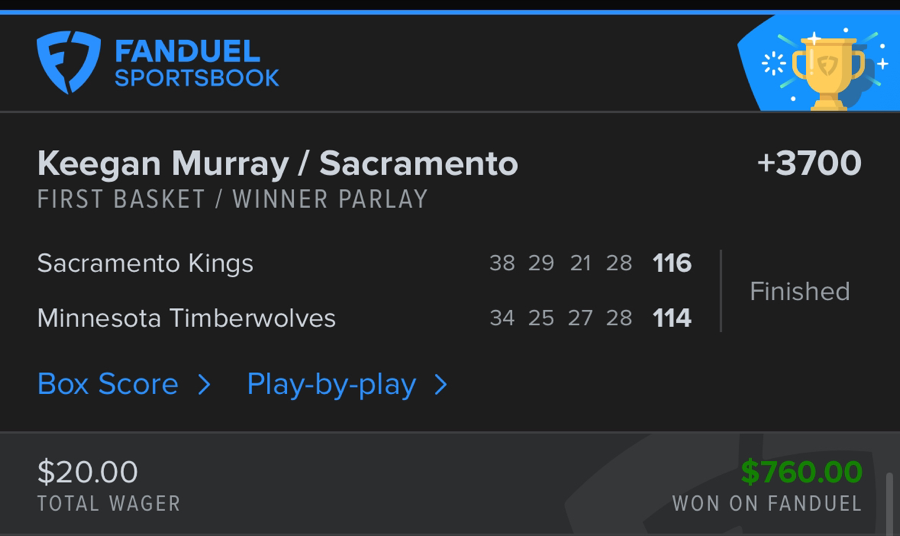Click the Won on FanDuel label
The image size is (900, 536).
pos(767,503)
